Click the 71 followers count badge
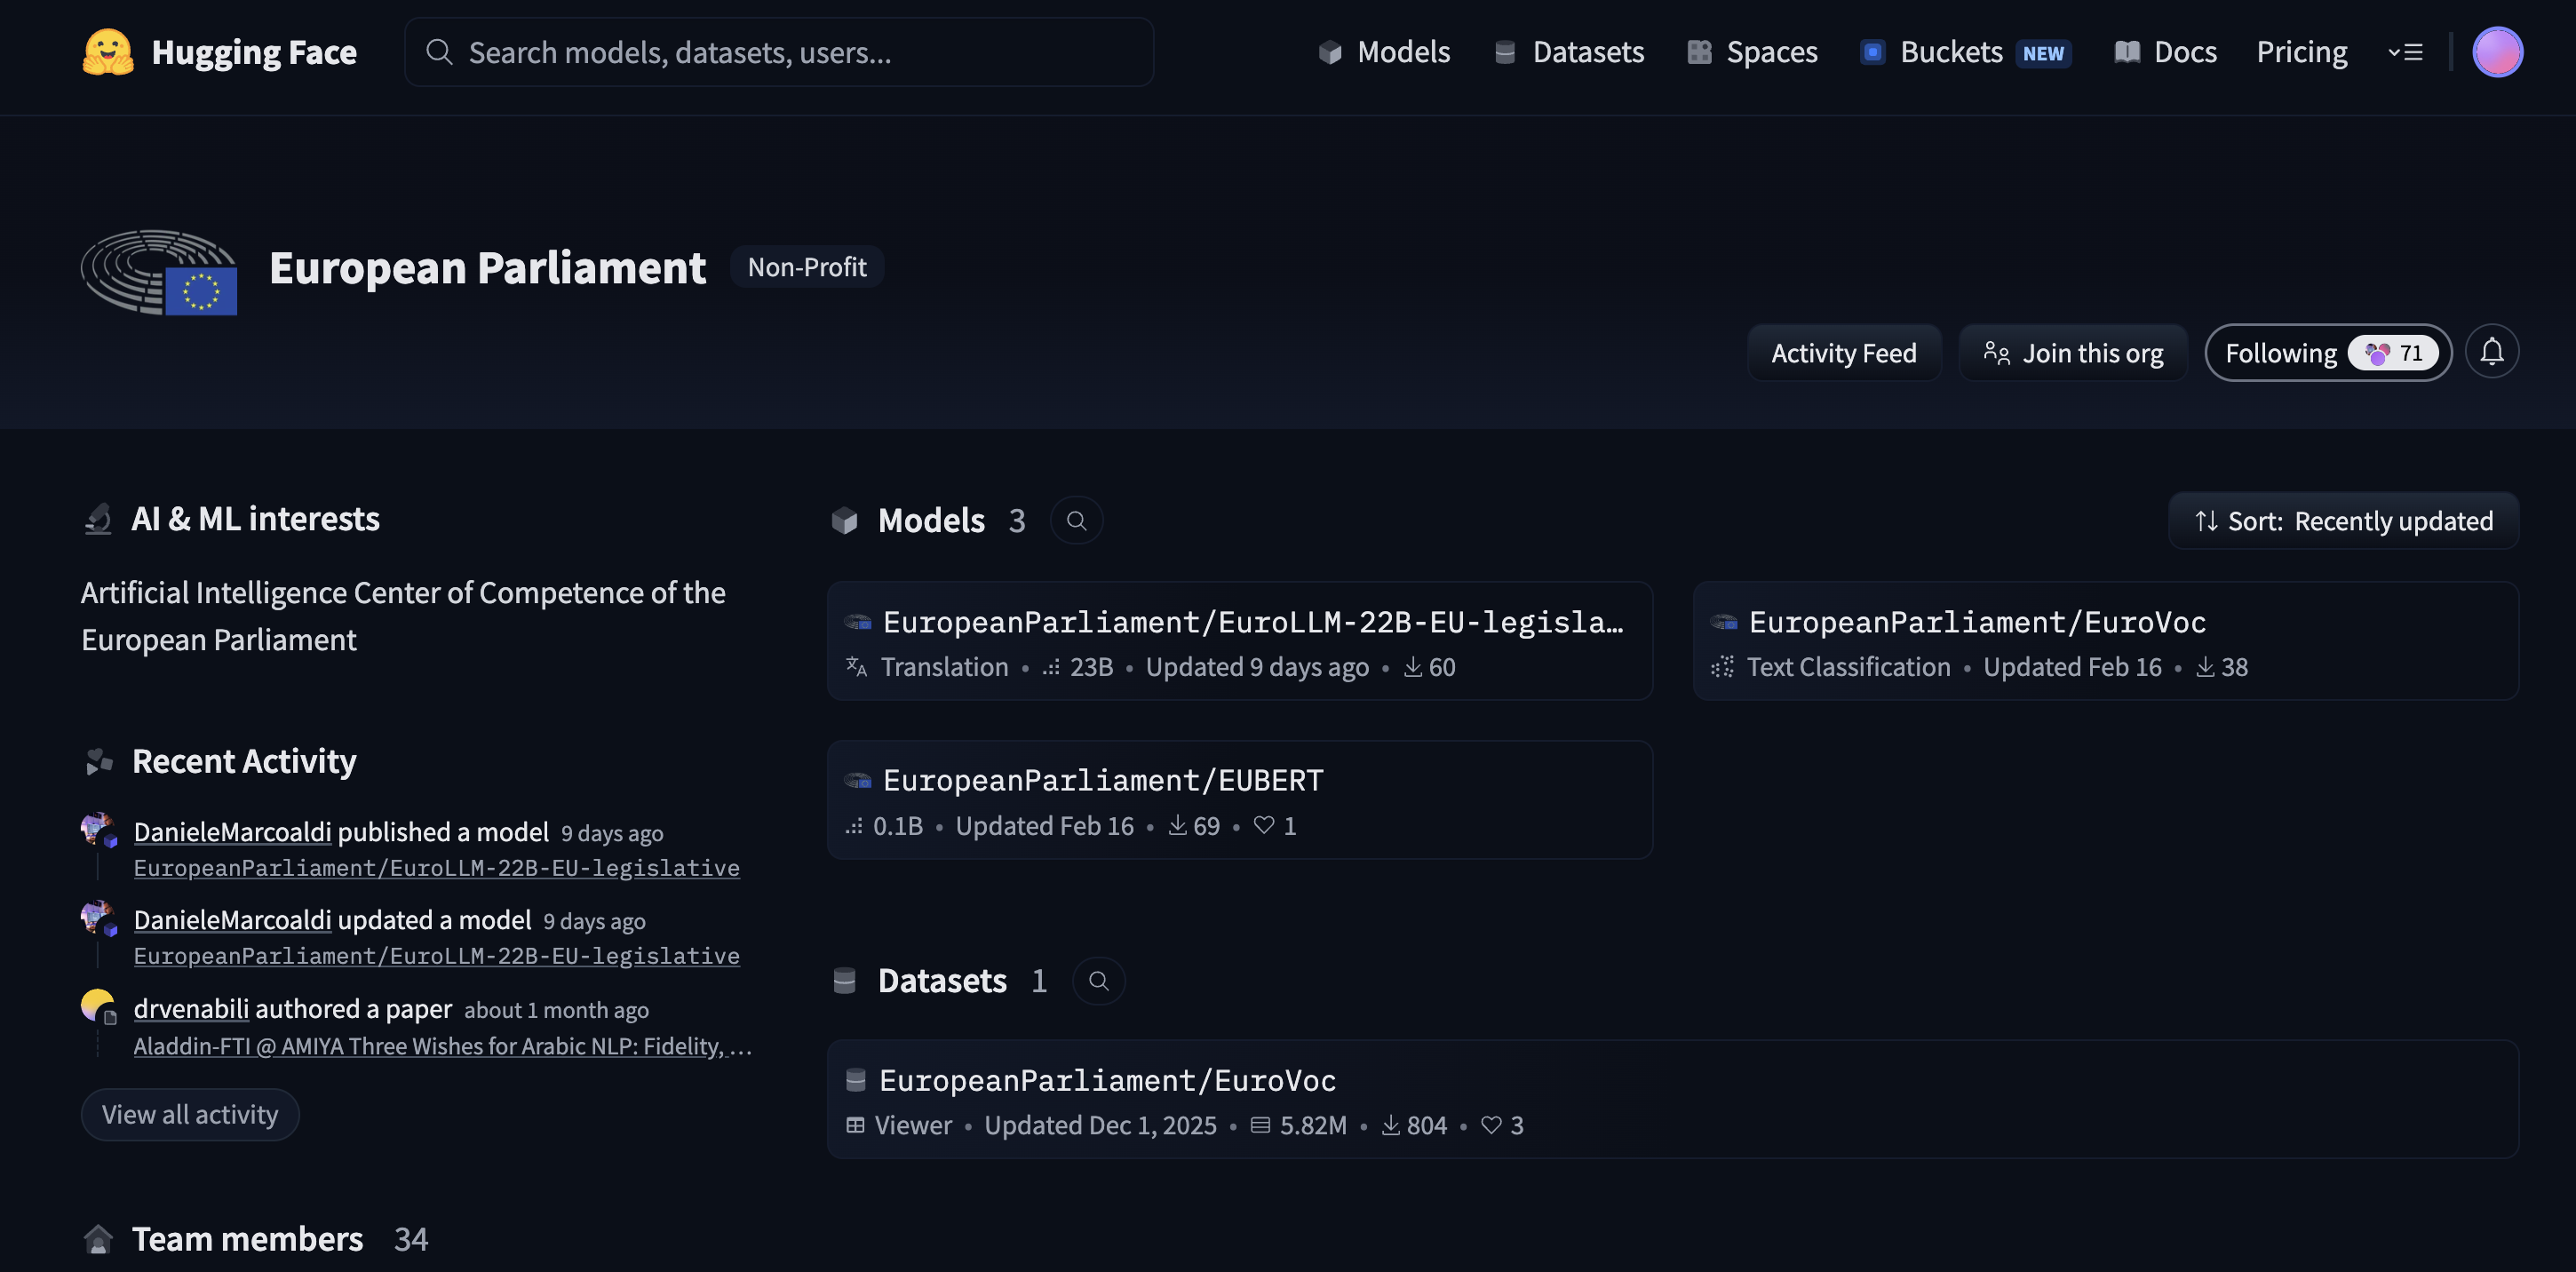 (2393, 352)
